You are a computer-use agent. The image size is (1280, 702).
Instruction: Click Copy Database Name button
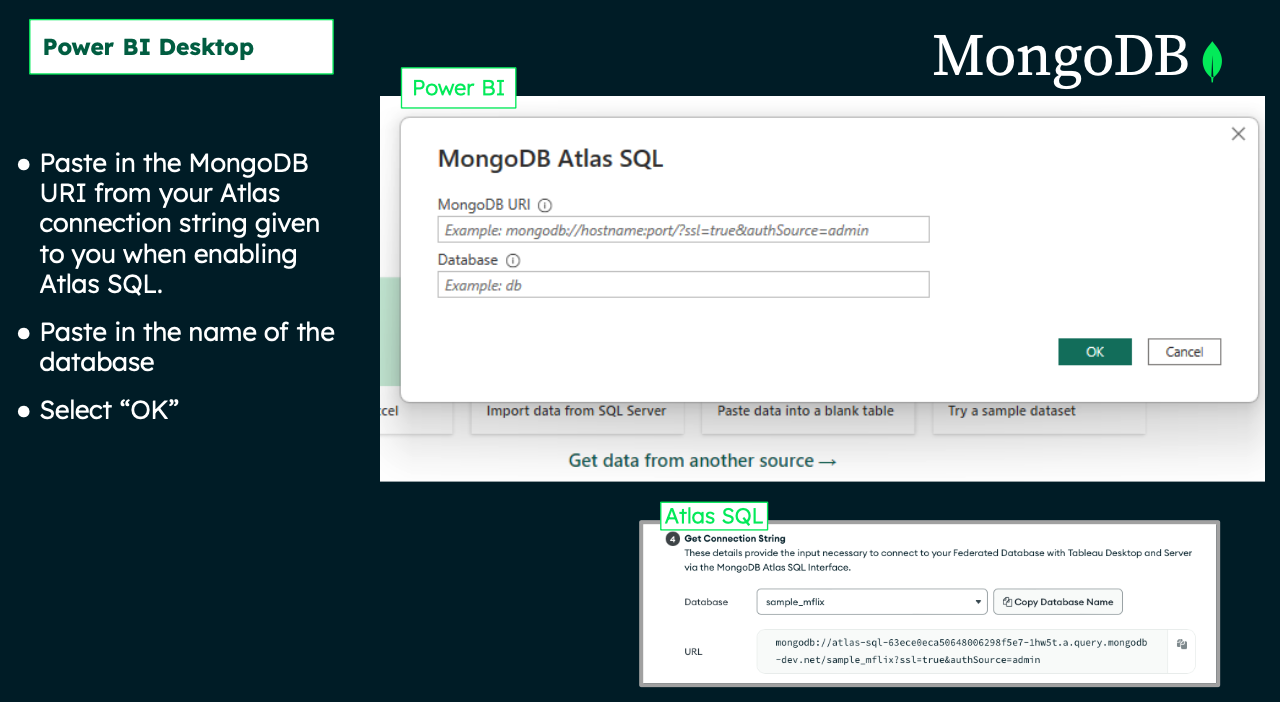tap(1058, 602)
